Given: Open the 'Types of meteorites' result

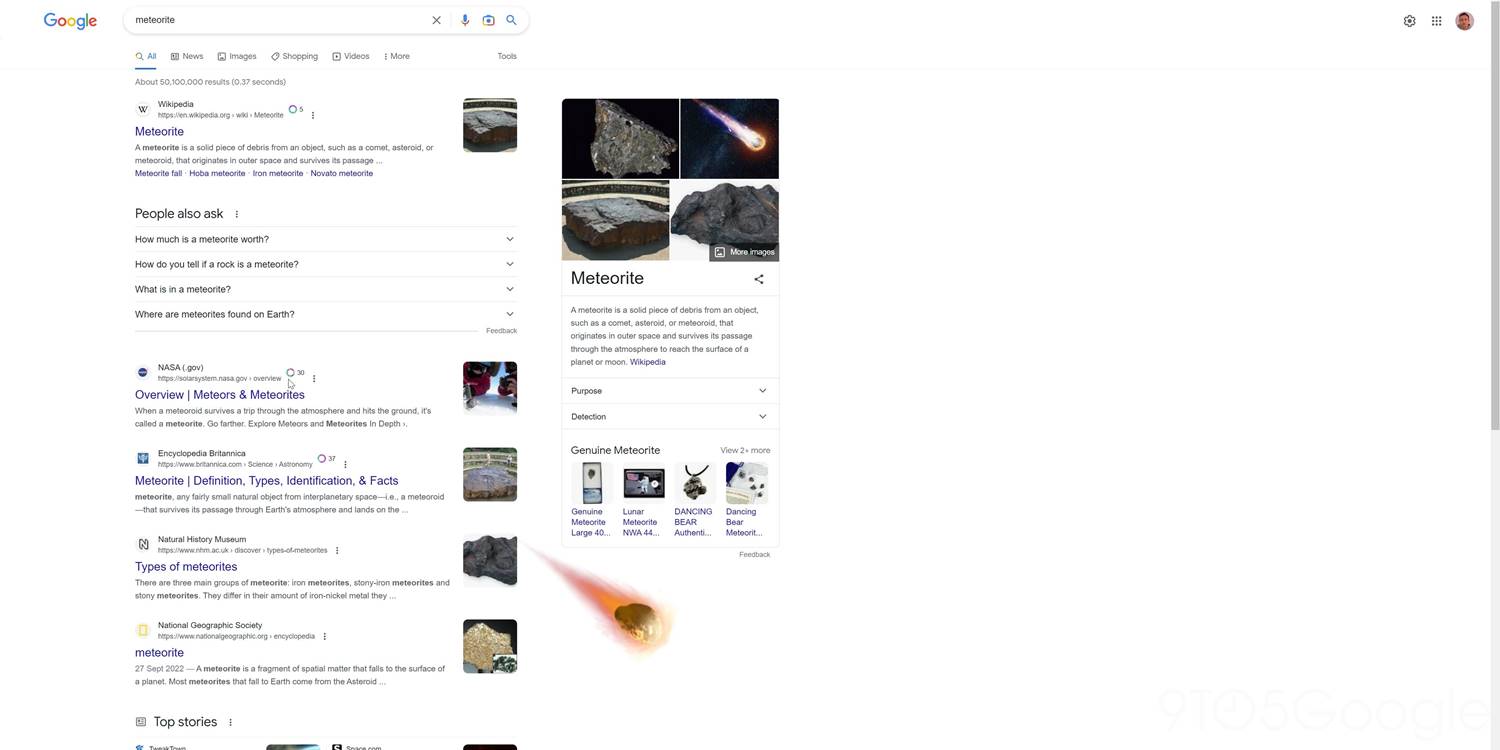Looking at the screenshot, I should point(185,566).
